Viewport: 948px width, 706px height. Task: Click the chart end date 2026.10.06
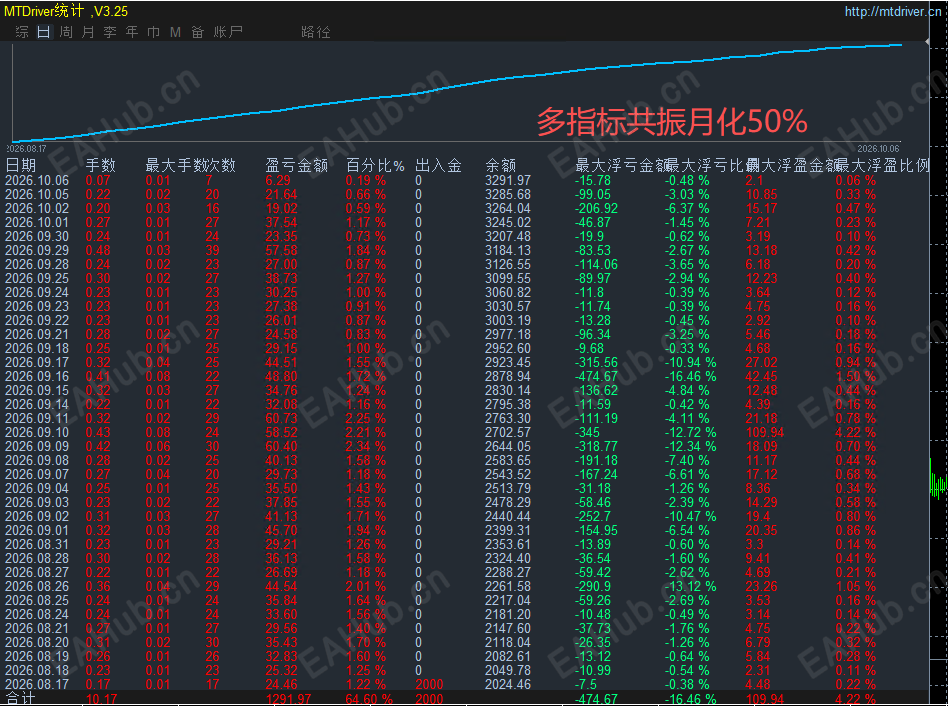click(878, 148)
